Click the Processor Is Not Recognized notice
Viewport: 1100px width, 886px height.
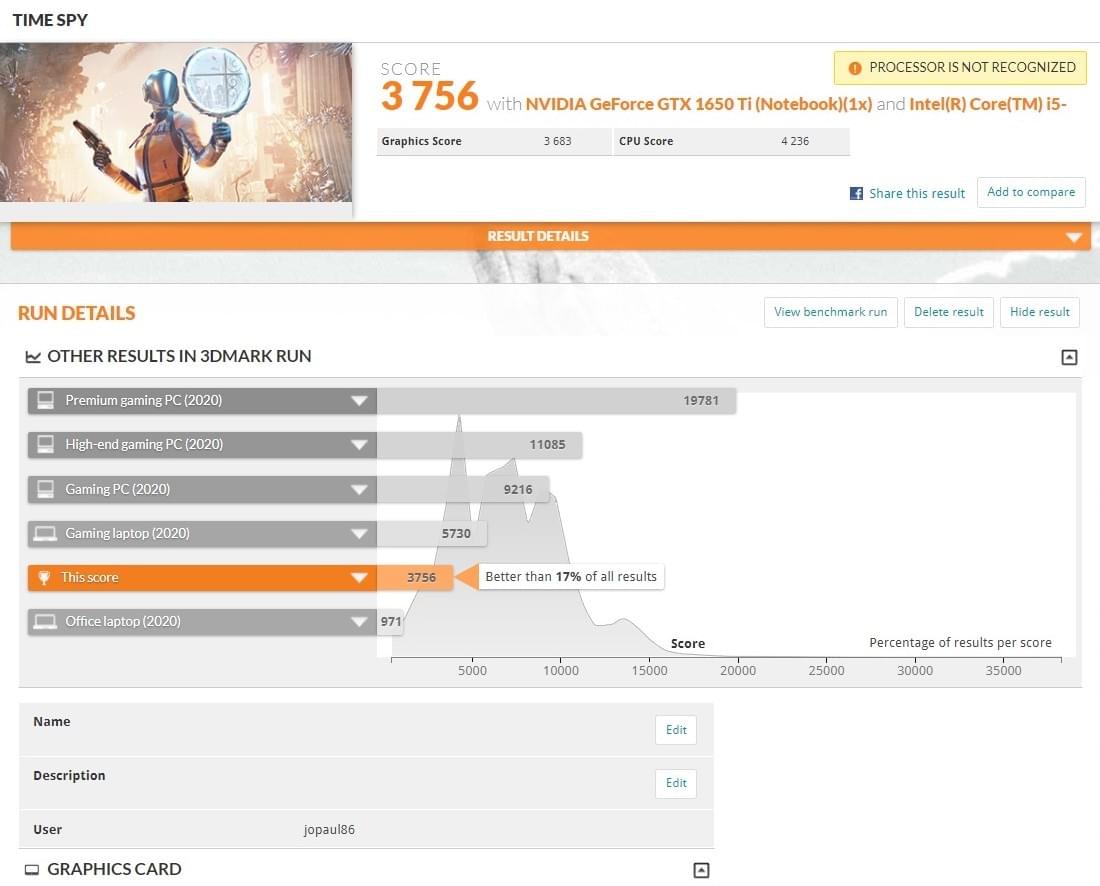click(960, 68)
